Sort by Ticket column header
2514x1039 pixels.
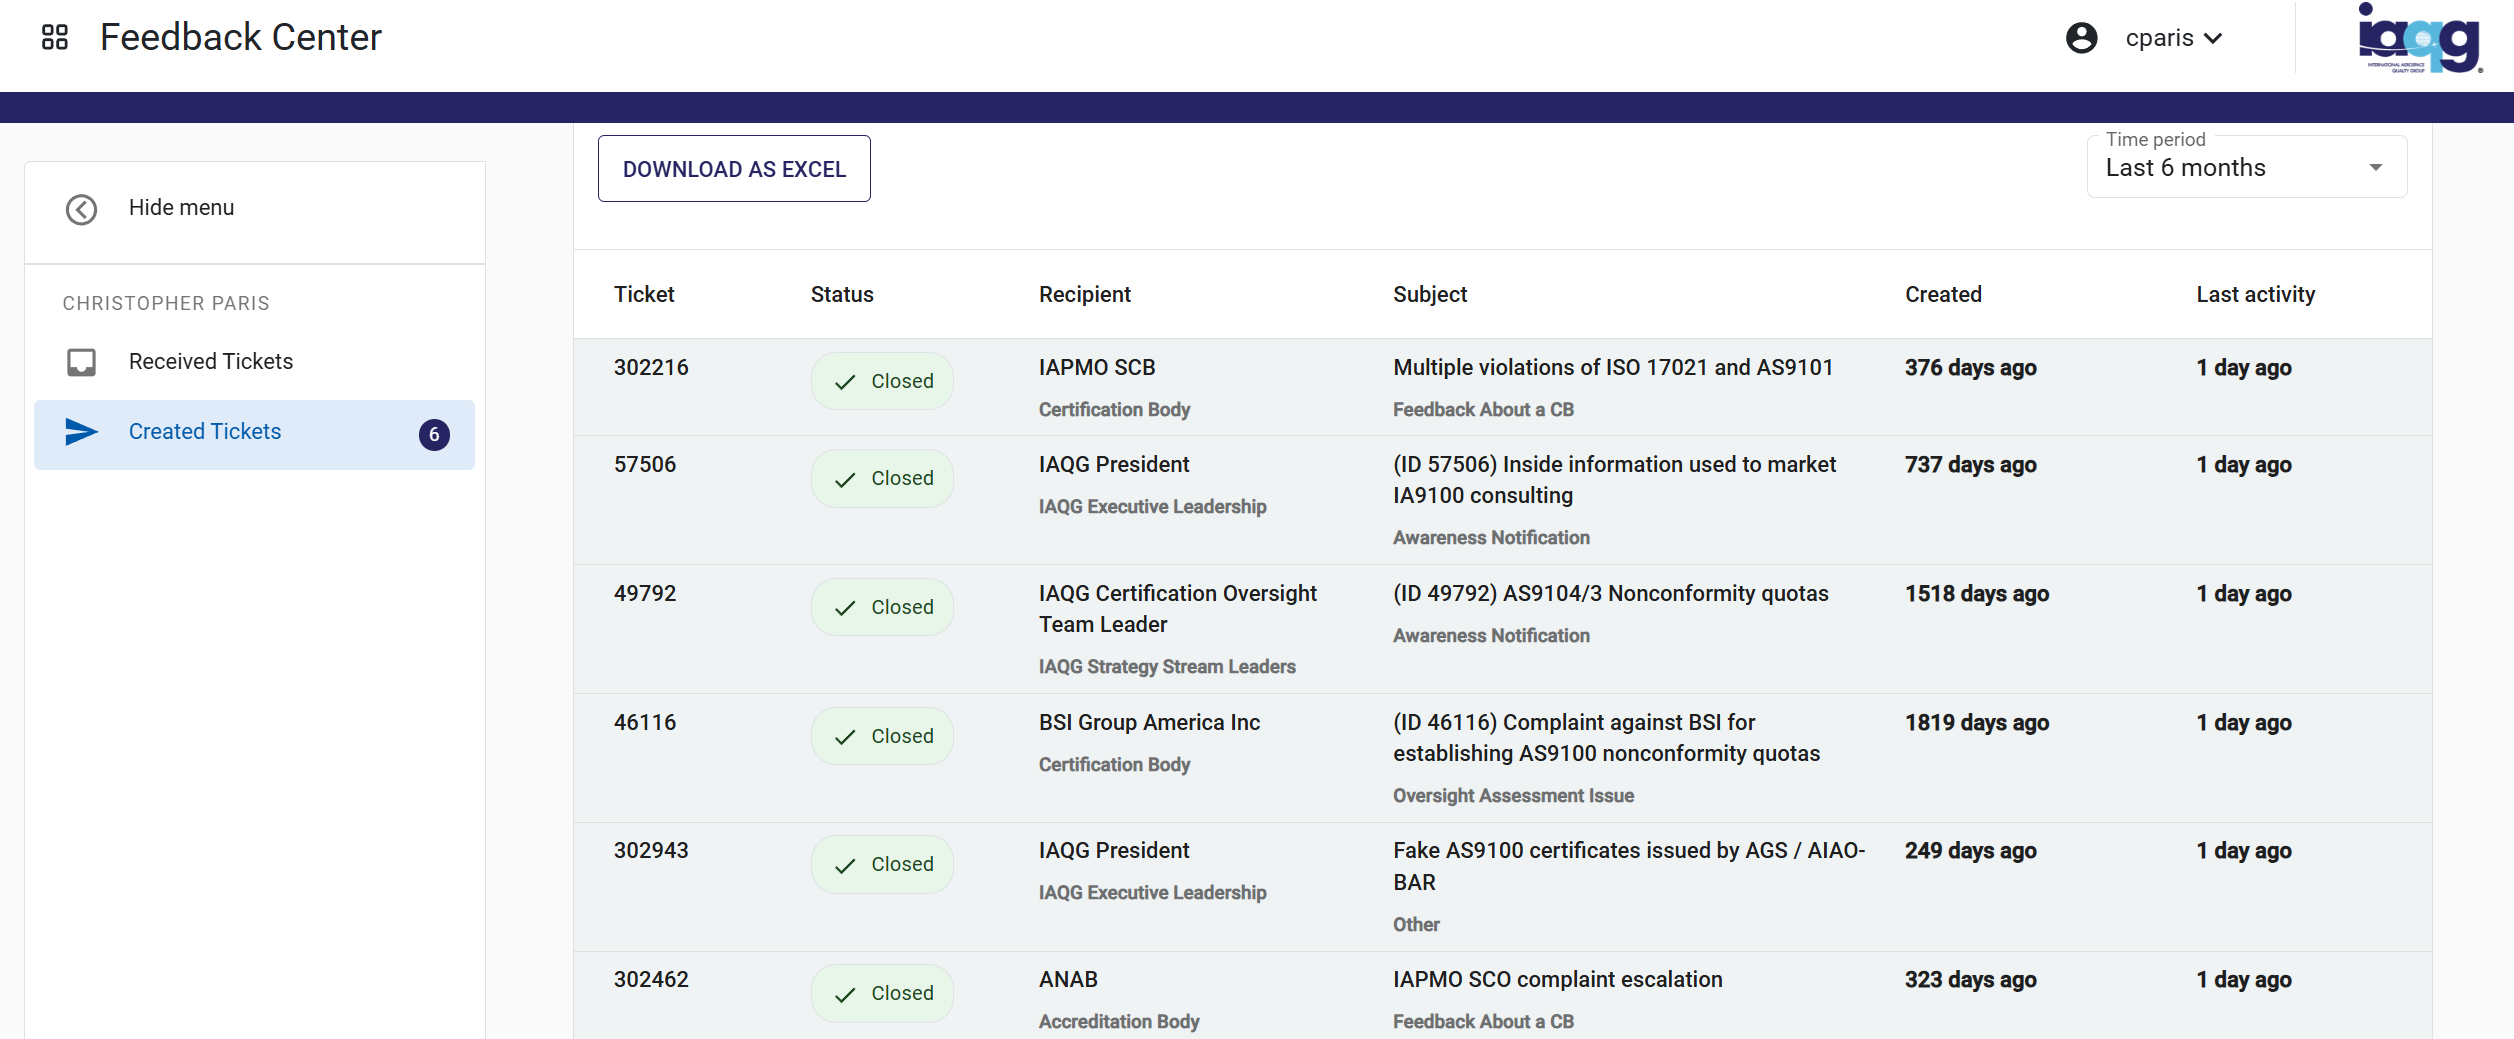[644, 294]
